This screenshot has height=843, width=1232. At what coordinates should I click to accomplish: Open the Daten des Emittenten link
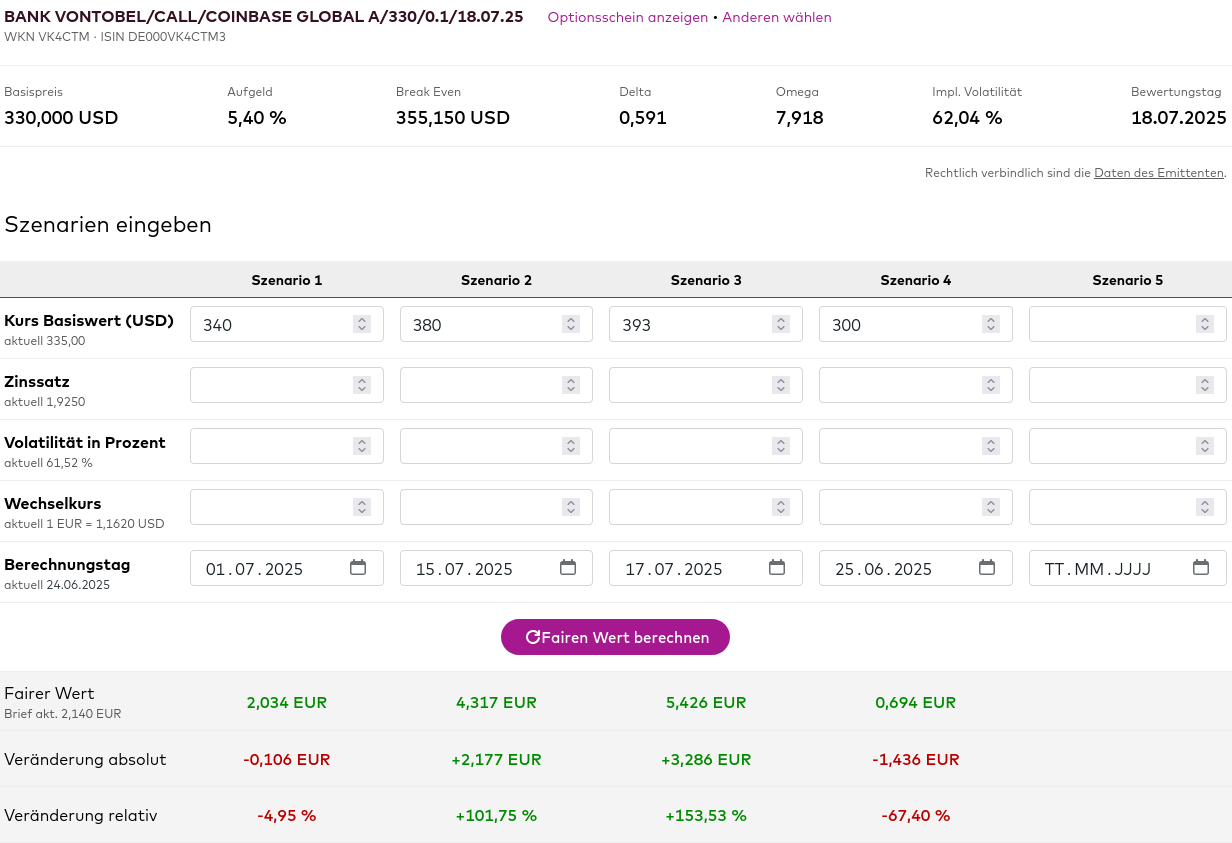(x=1158, y=173)
